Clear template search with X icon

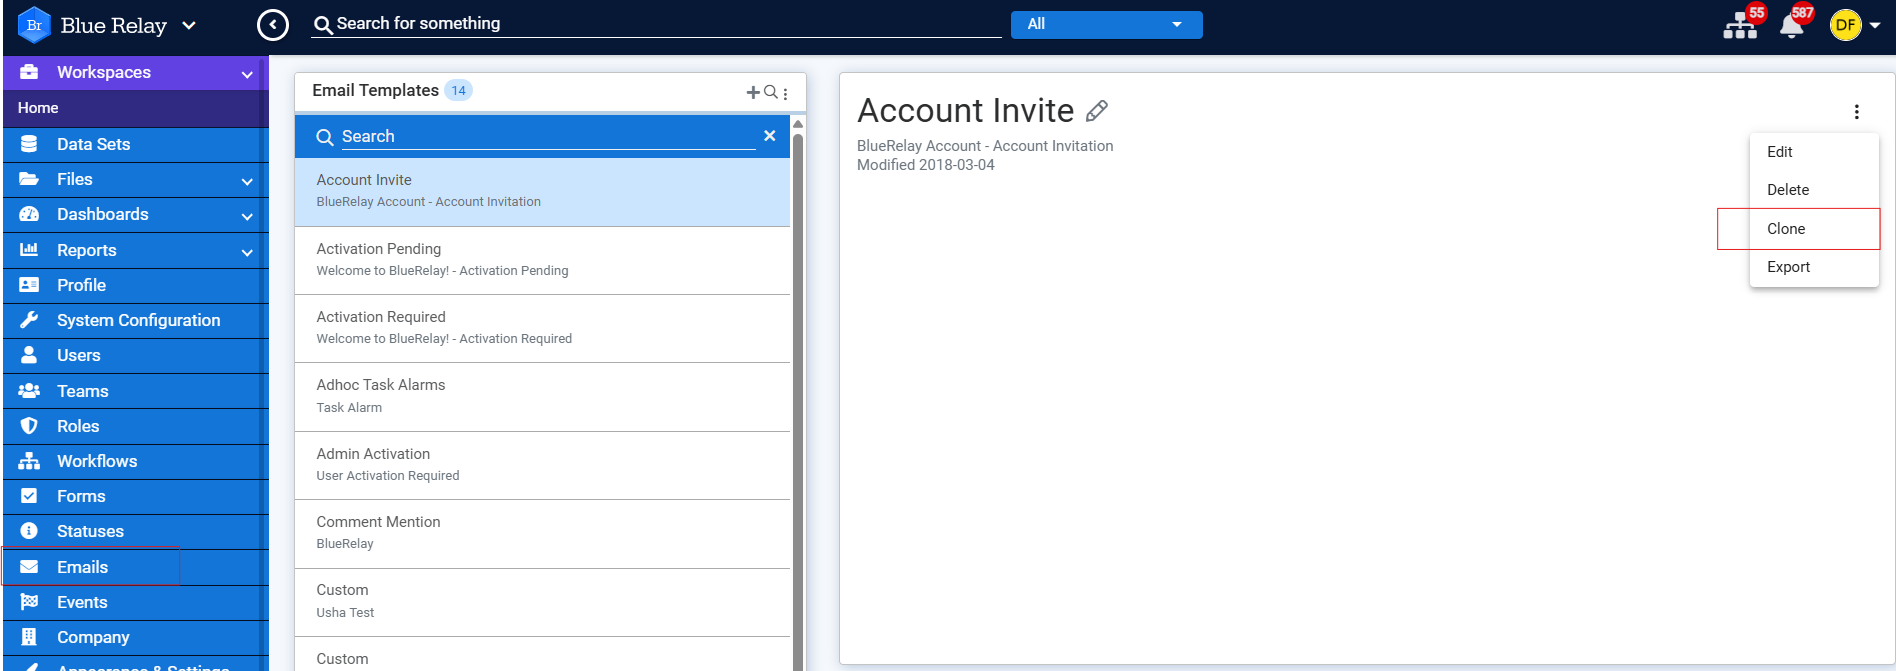click(x=770, y=136)
